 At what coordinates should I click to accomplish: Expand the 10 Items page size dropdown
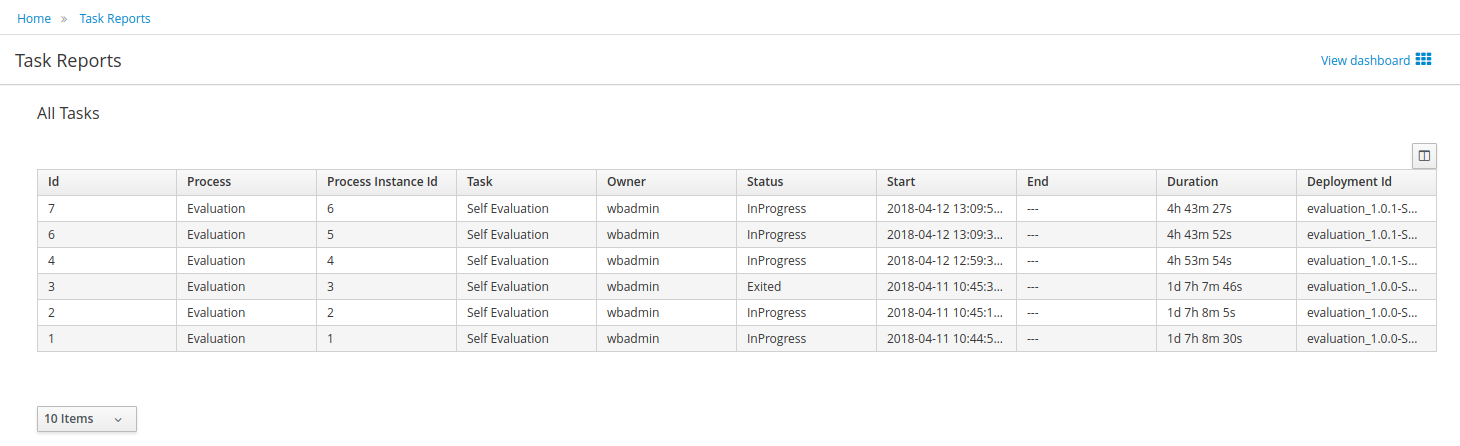(86, 419)
